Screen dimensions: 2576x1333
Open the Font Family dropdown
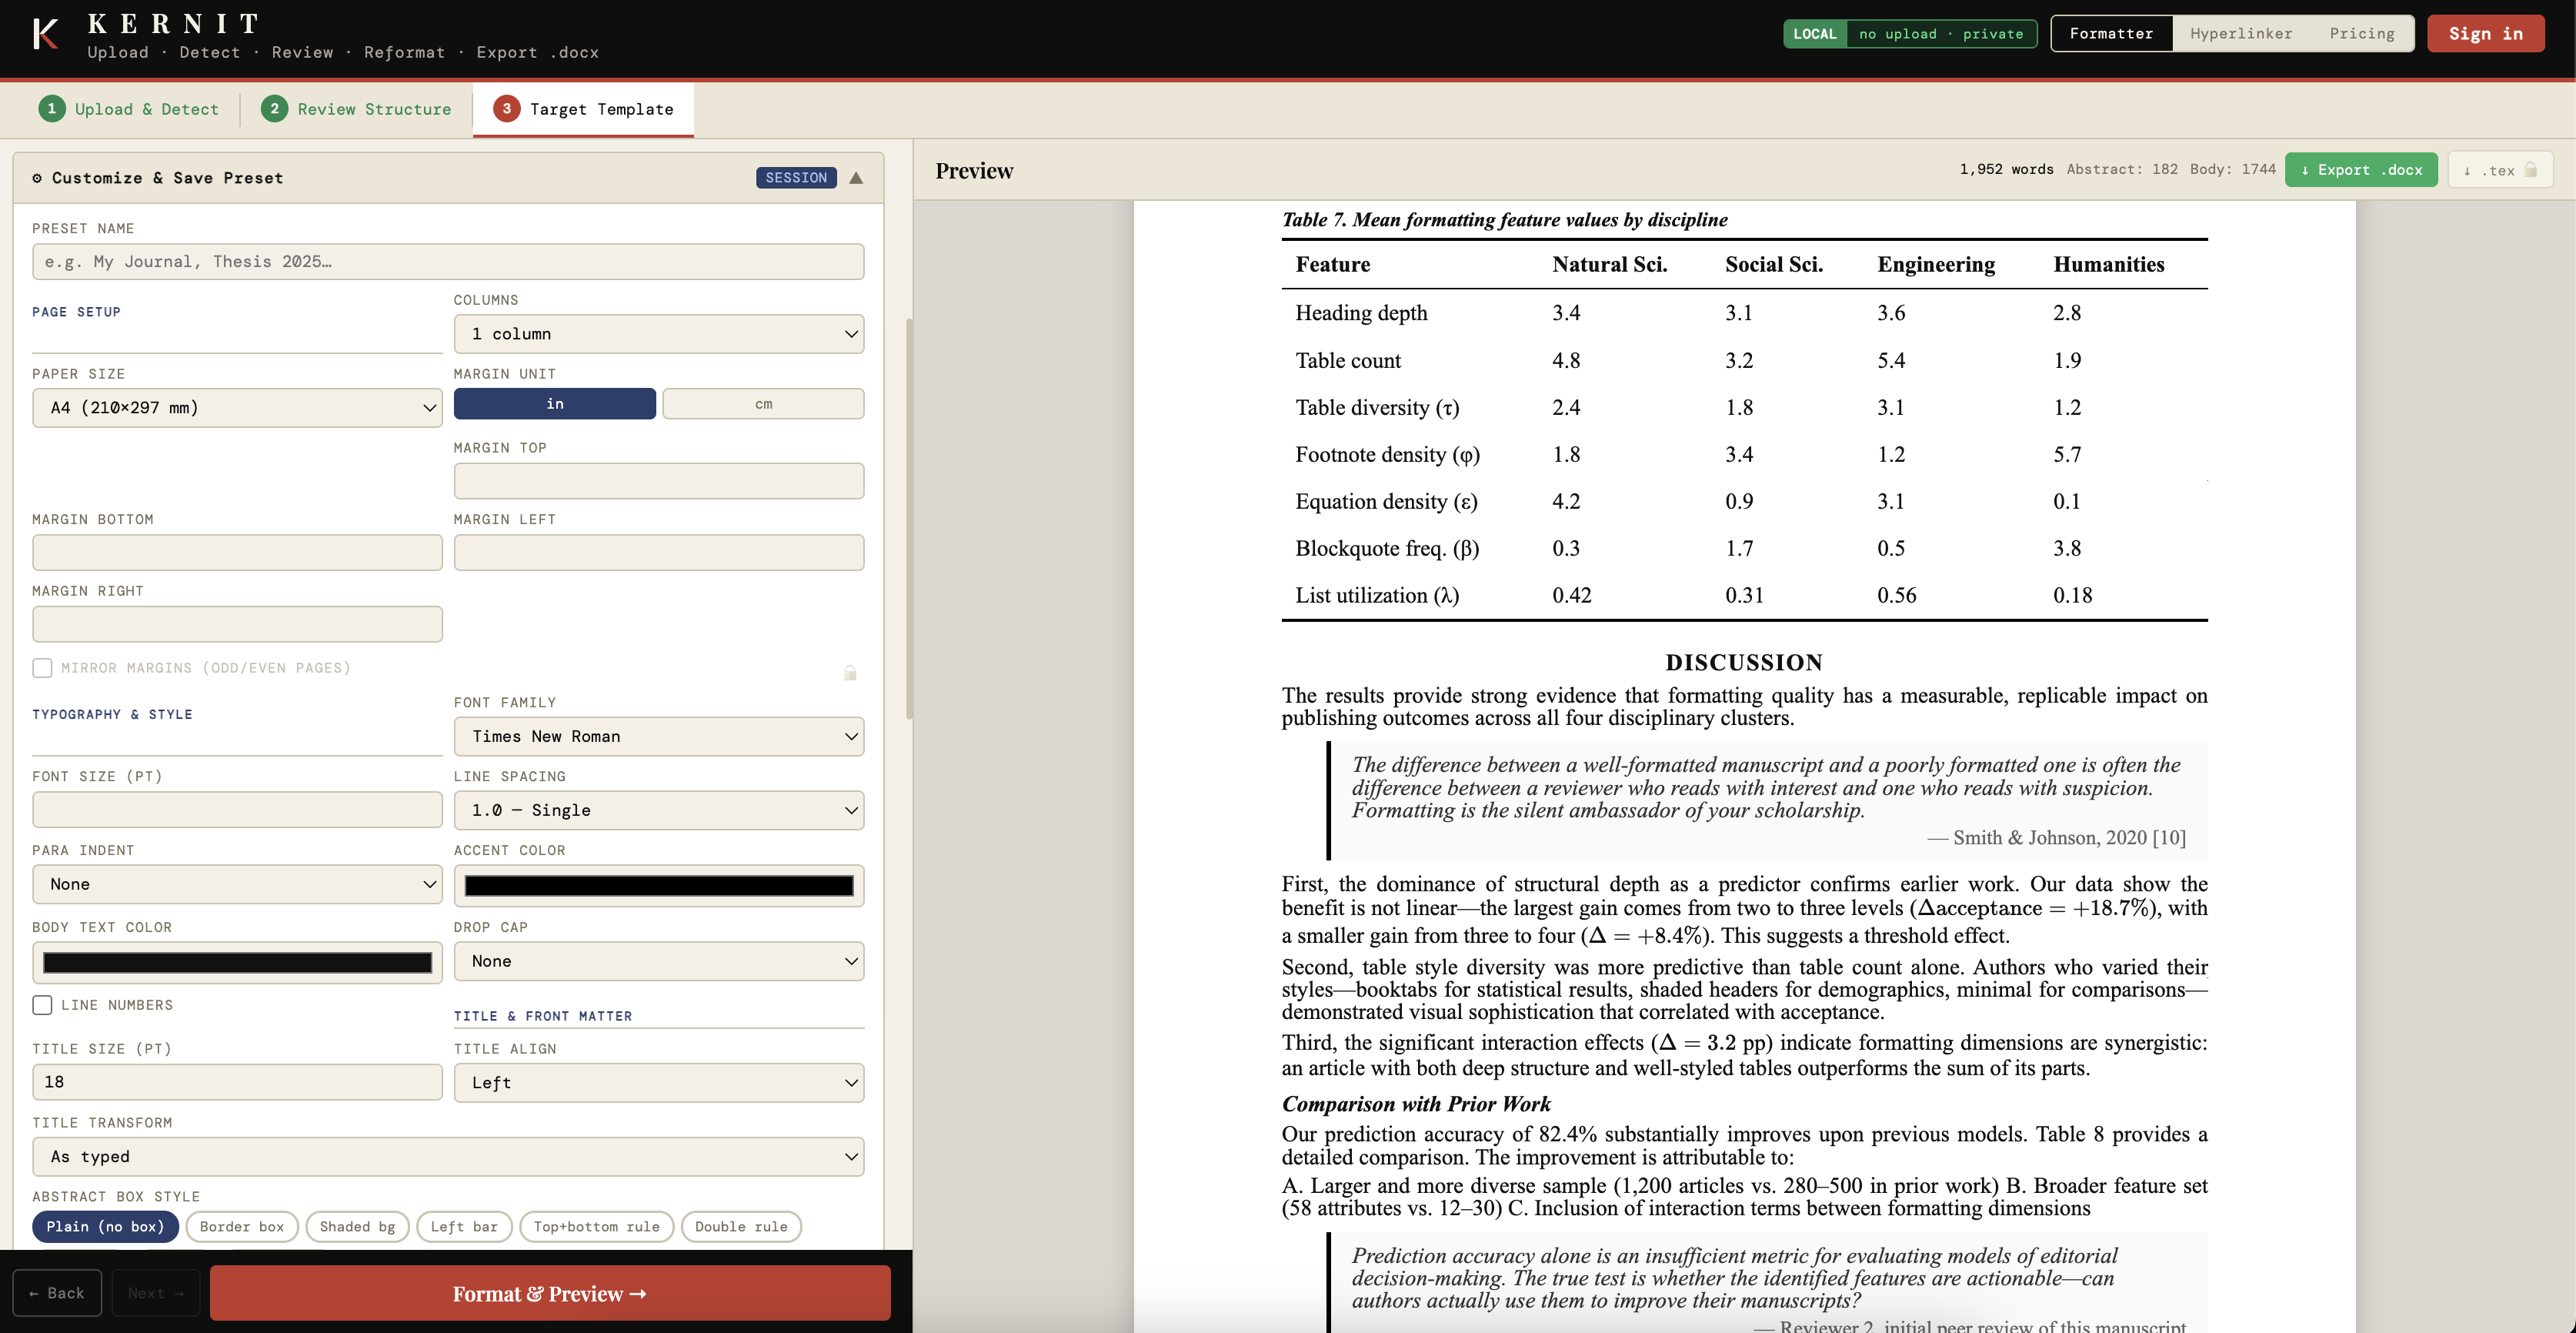tap(658, 737)
